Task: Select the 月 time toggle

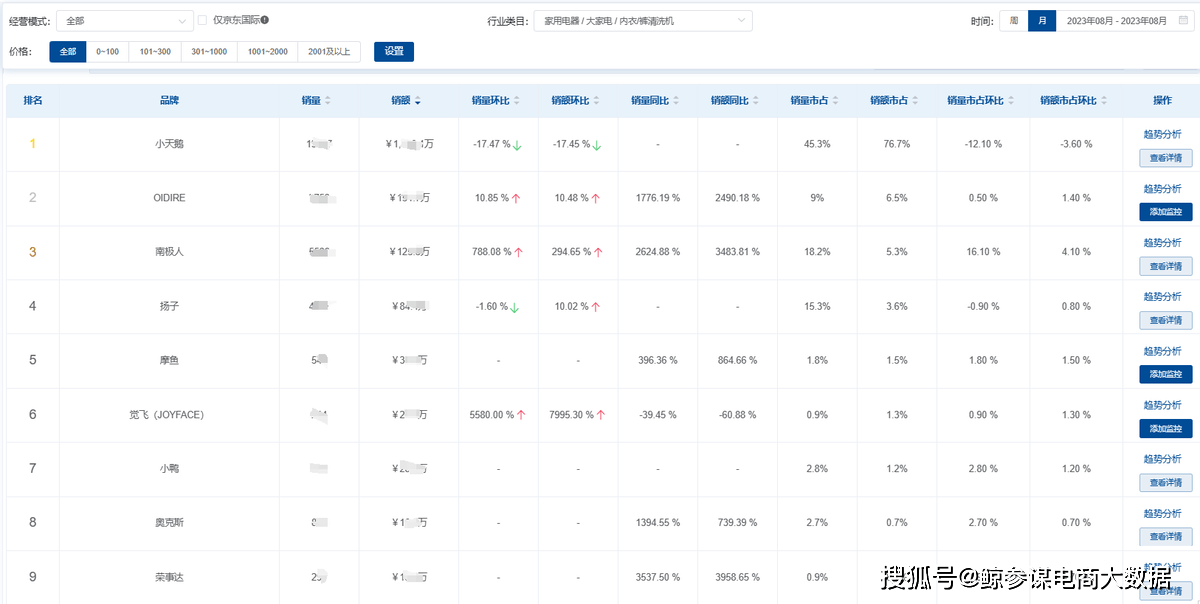Action: coord(1042,21)
